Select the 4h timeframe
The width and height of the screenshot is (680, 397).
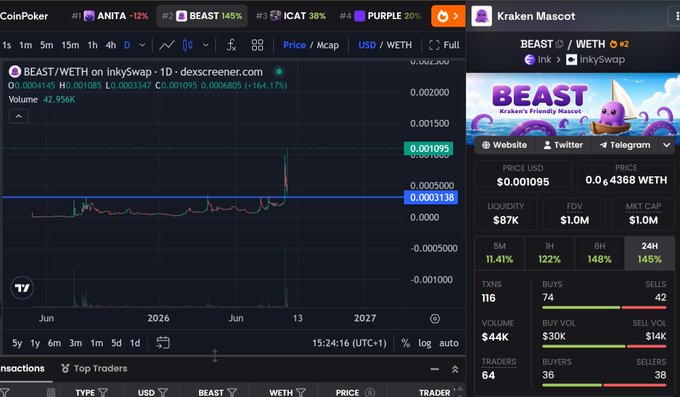tap(111, 45)
